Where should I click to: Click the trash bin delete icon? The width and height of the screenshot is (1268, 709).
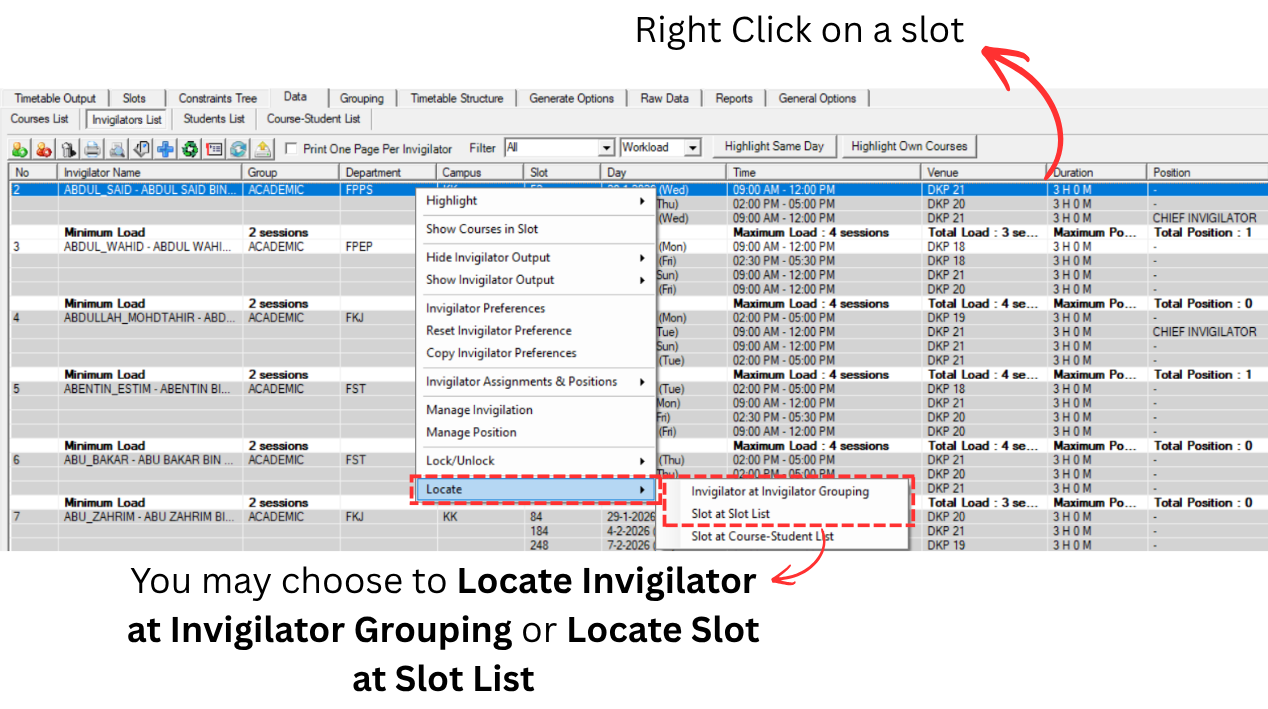(69, 149)
